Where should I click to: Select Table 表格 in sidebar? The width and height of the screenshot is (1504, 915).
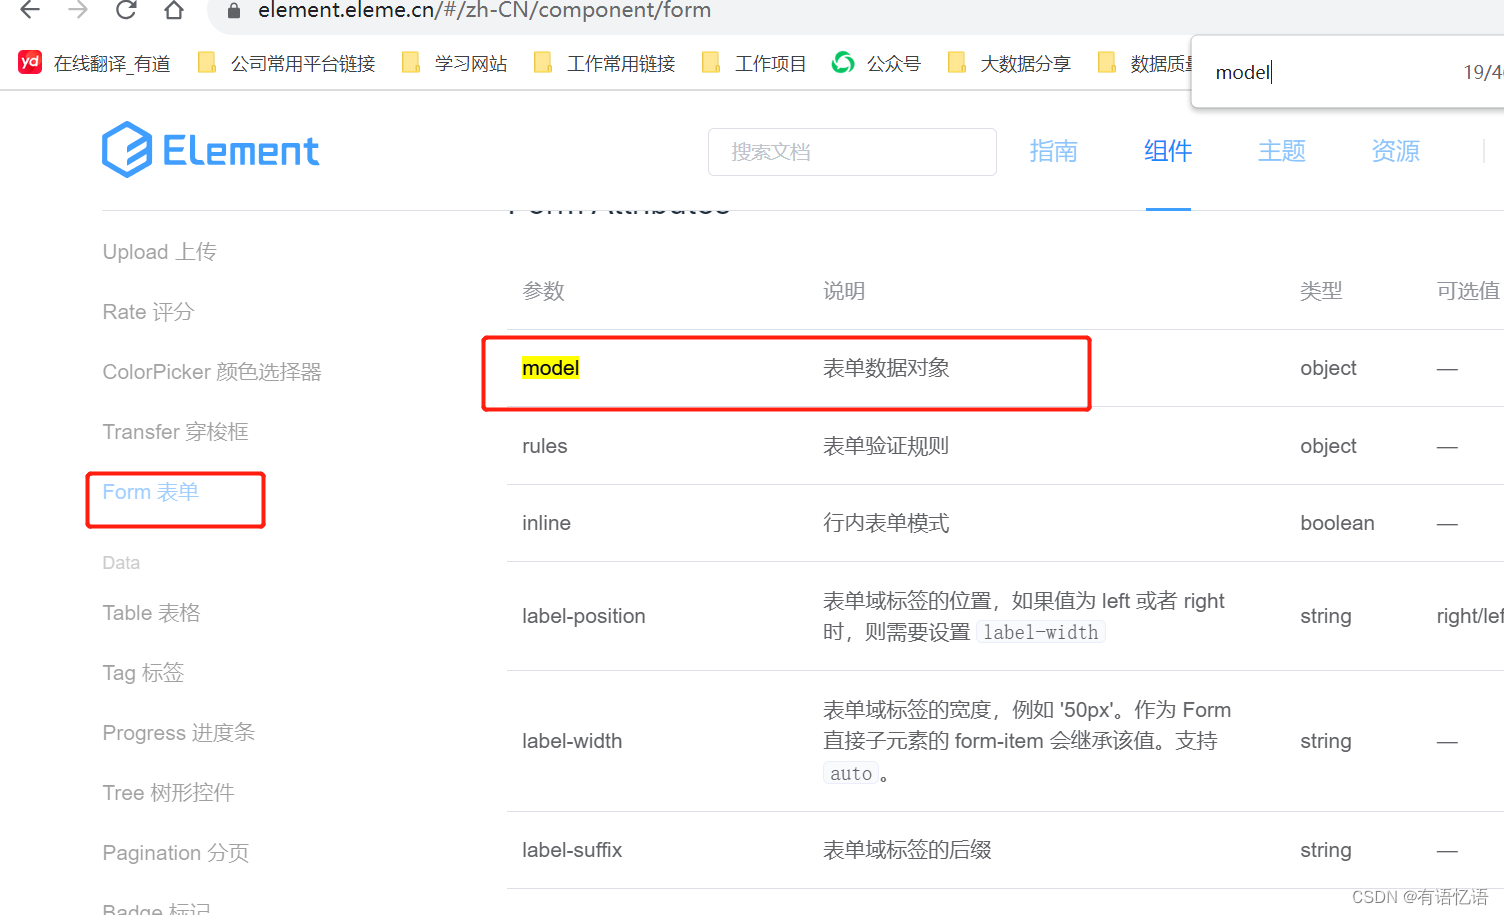point(151,613)
